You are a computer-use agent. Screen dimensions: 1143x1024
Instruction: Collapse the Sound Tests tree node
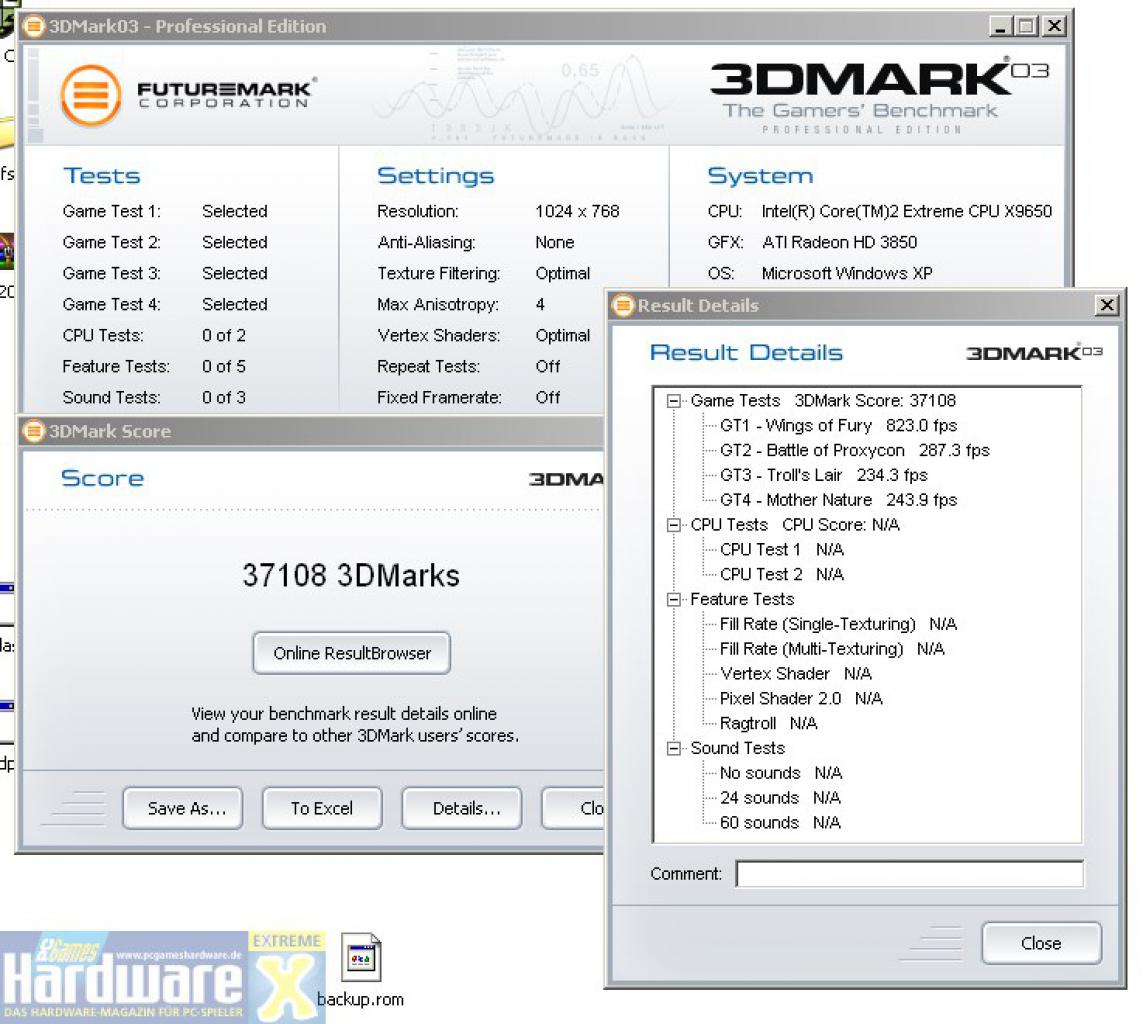point(674,749)
